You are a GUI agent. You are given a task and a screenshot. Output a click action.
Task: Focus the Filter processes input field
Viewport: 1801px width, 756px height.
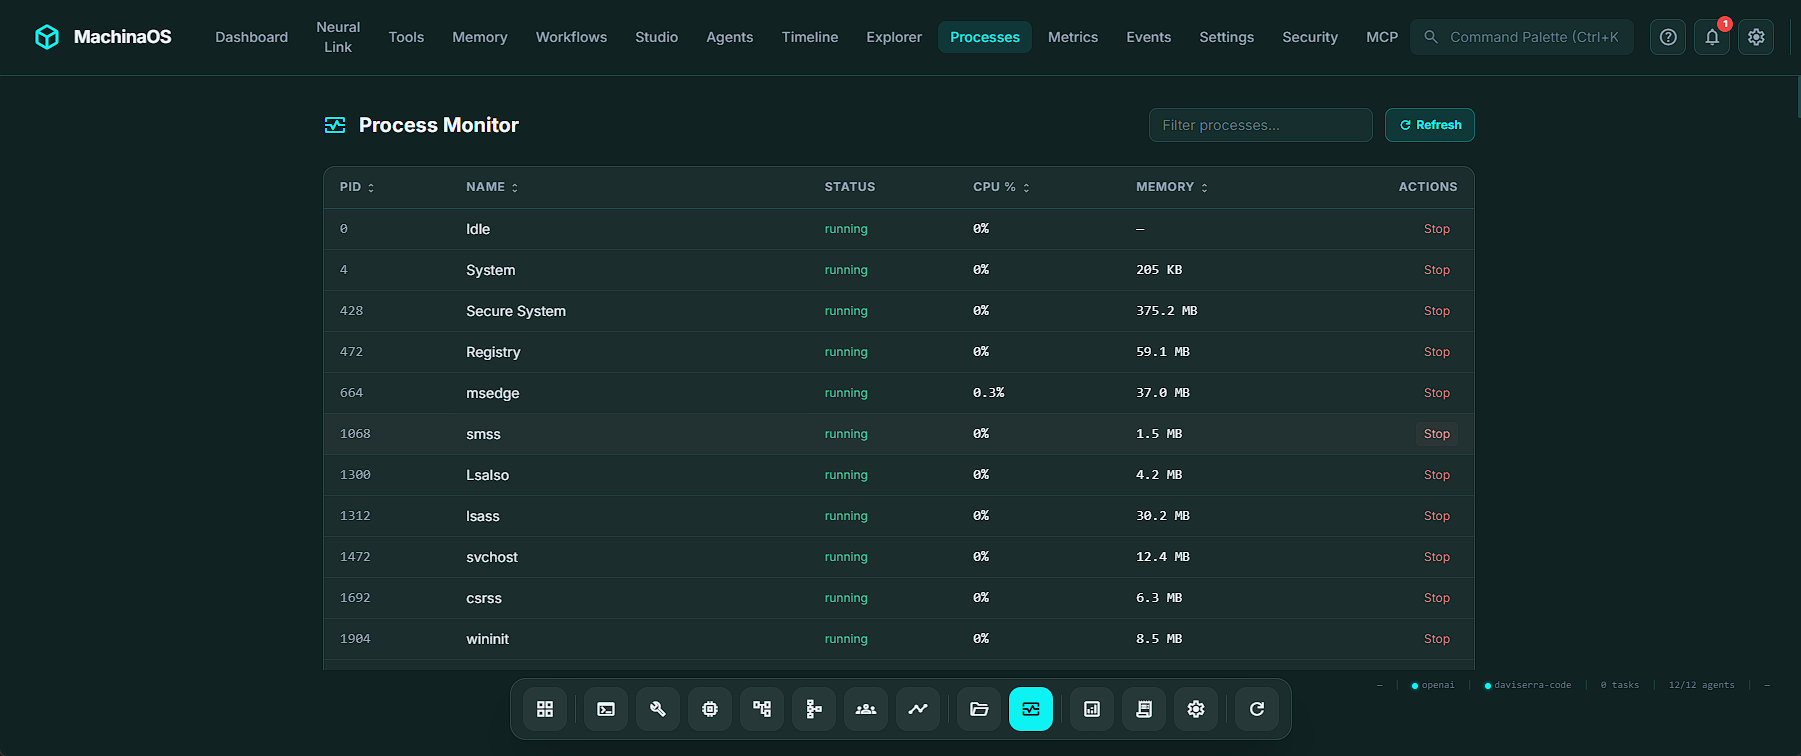click(1260, 125)
